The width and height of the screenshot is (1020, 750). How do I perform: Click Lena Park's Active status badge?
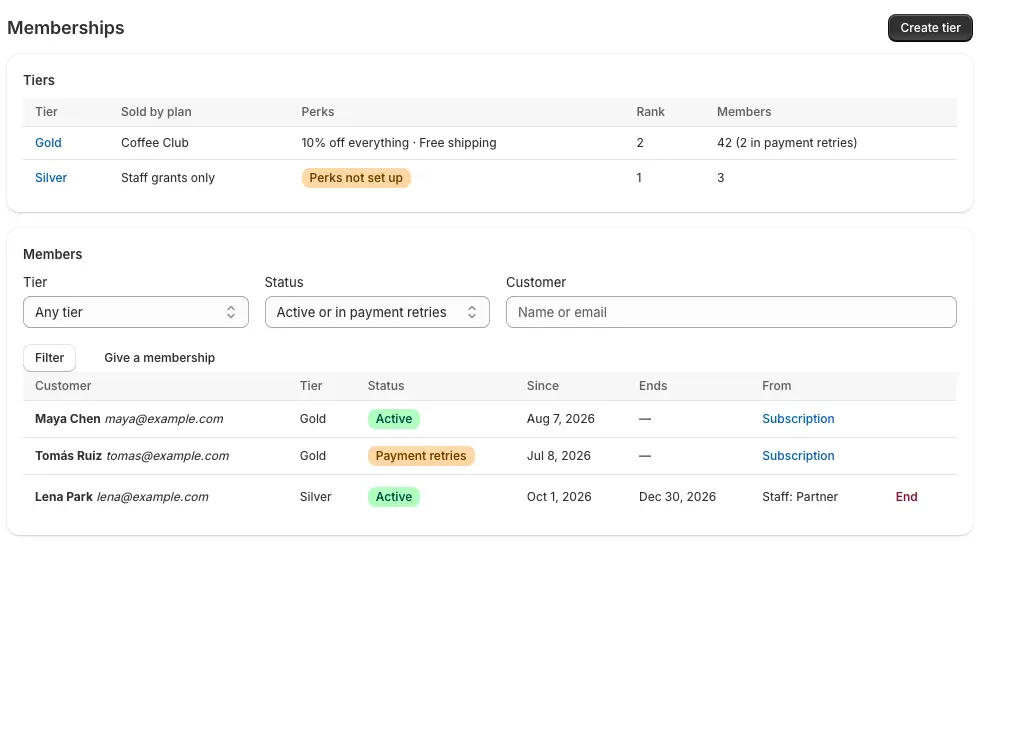[x=394, y=497]
